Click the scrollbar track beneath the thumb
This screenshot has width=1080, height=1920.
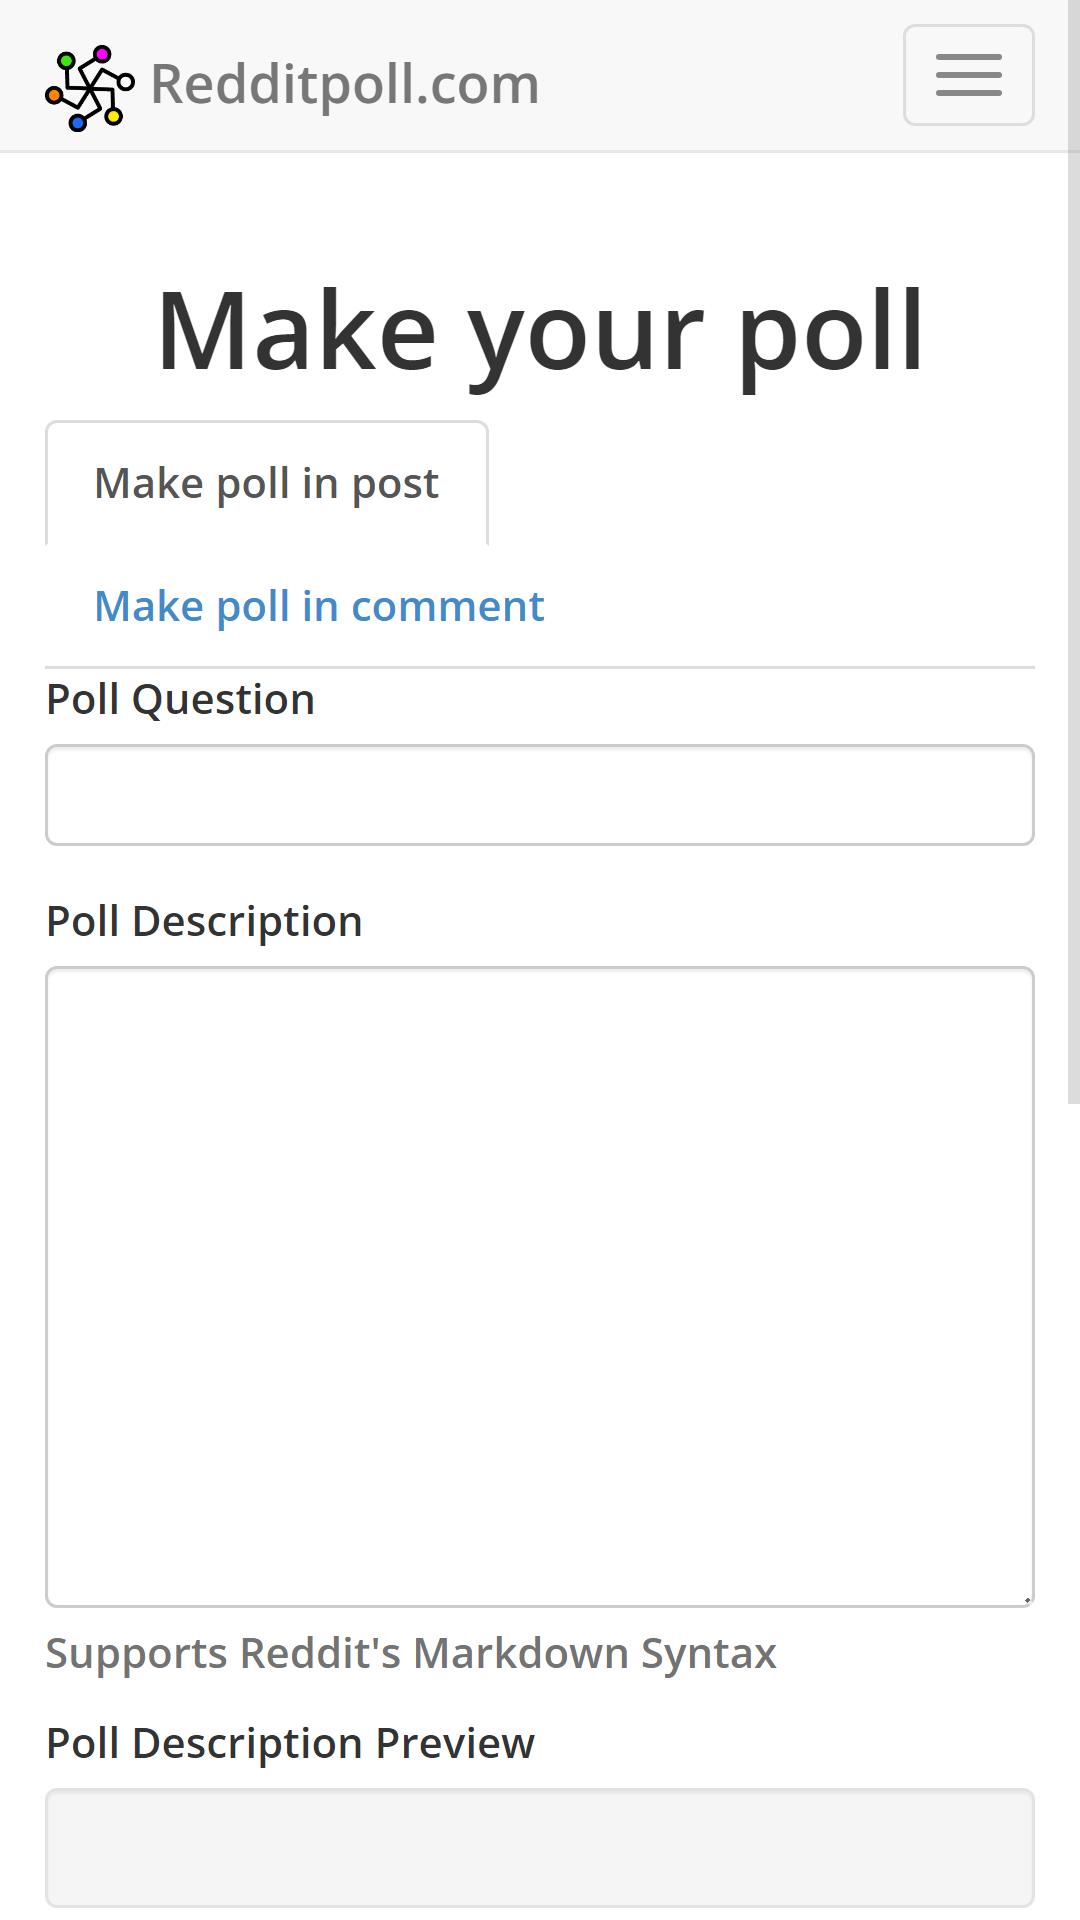1074,1510
